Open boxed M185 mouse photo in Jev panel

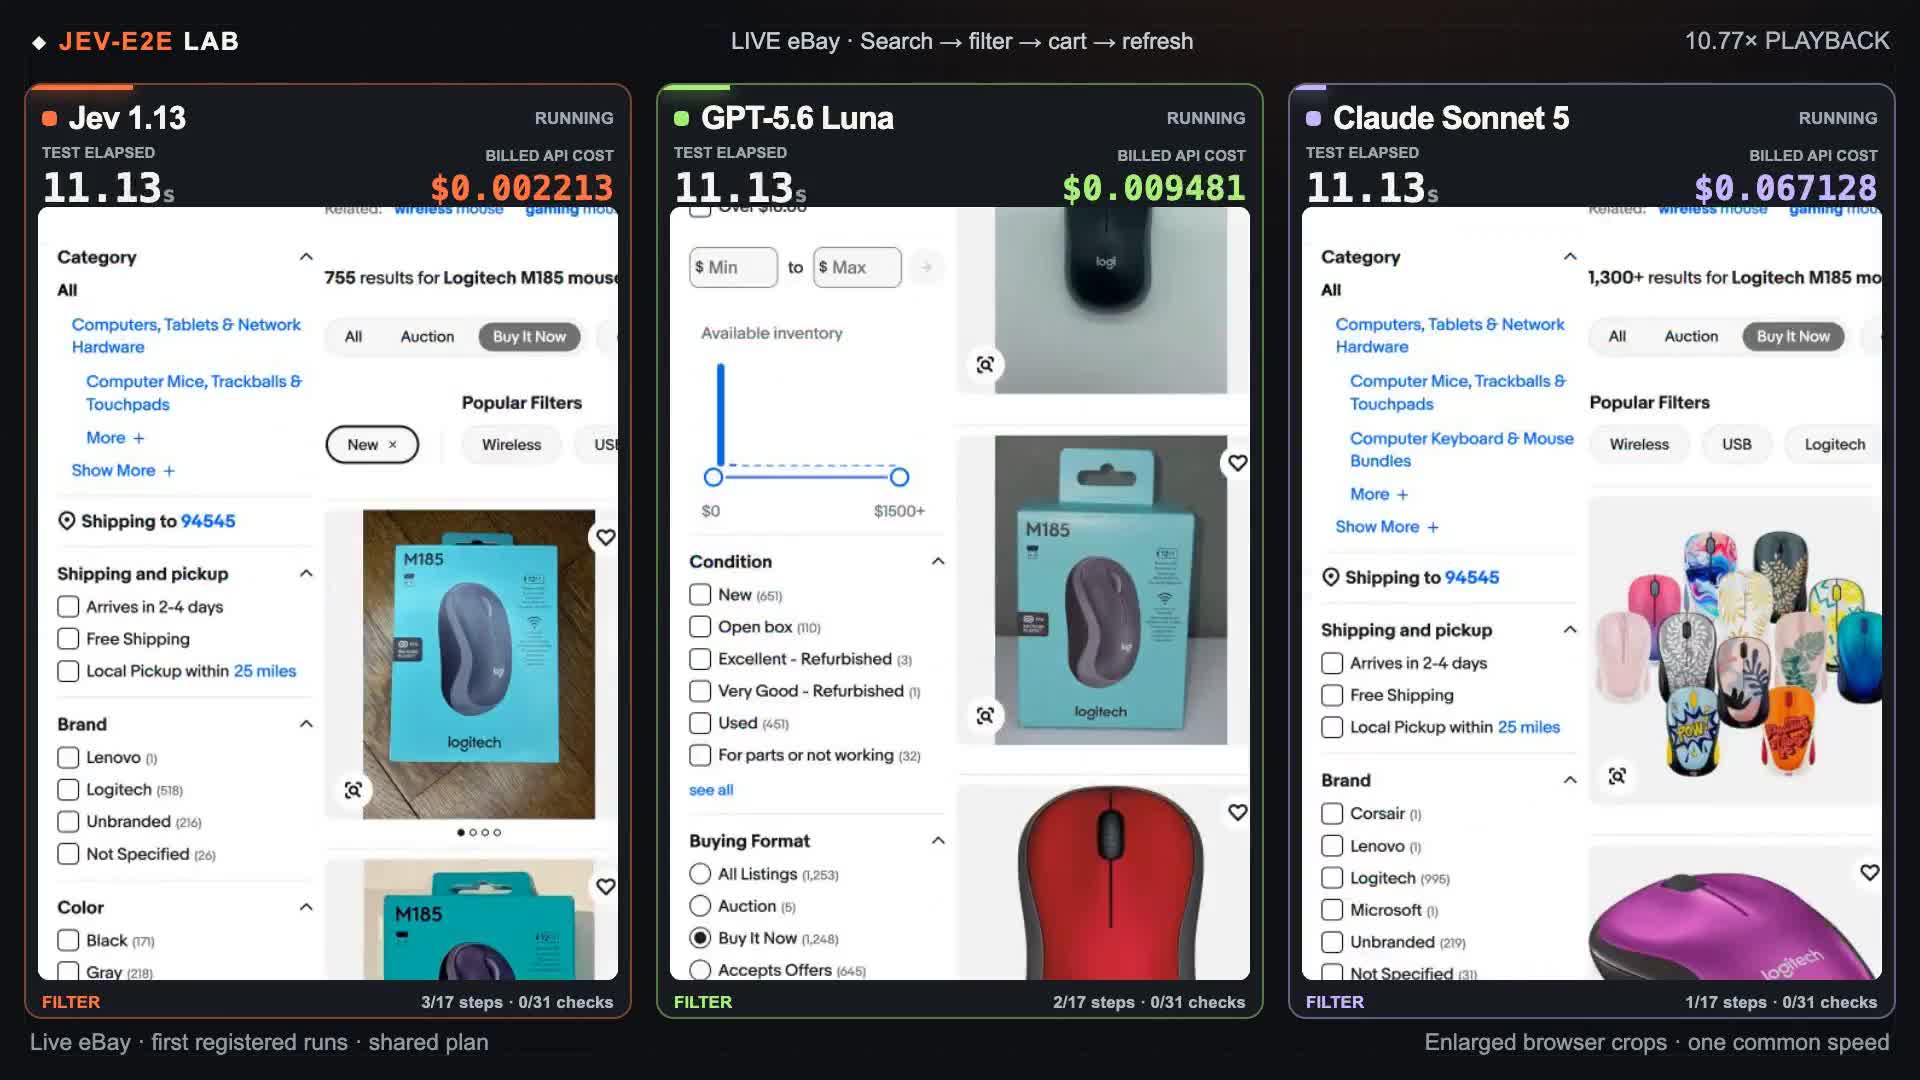(x=478, y=664)
